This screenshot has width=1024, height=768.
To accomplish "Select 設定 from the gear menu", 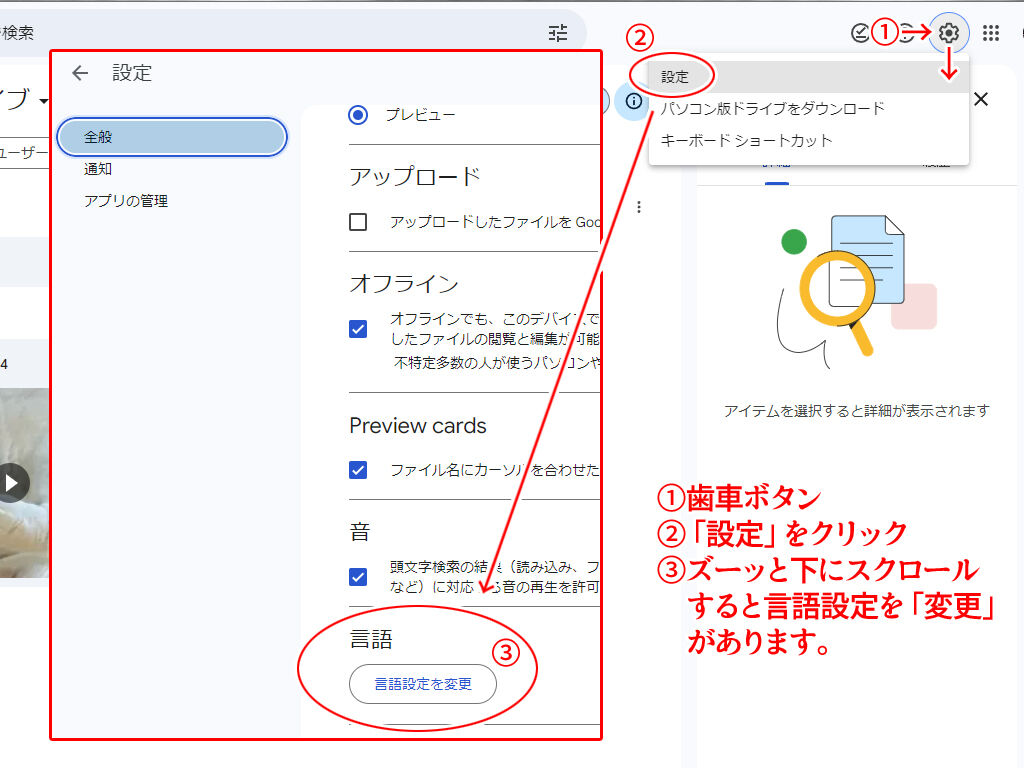I will click(x=675, y=77).
